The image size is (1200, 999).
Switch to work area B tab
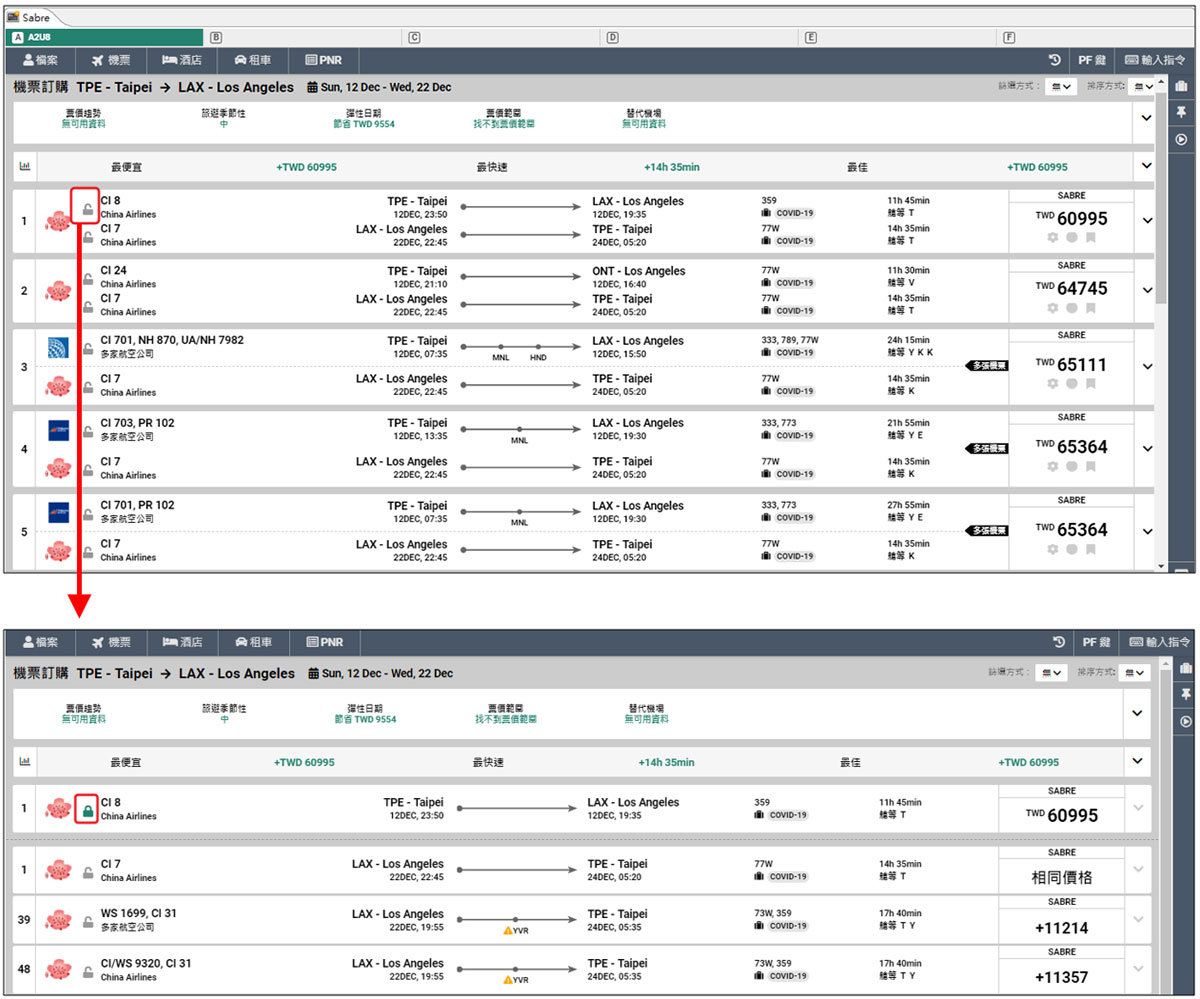pyautogui.click(x=305, y=37)
